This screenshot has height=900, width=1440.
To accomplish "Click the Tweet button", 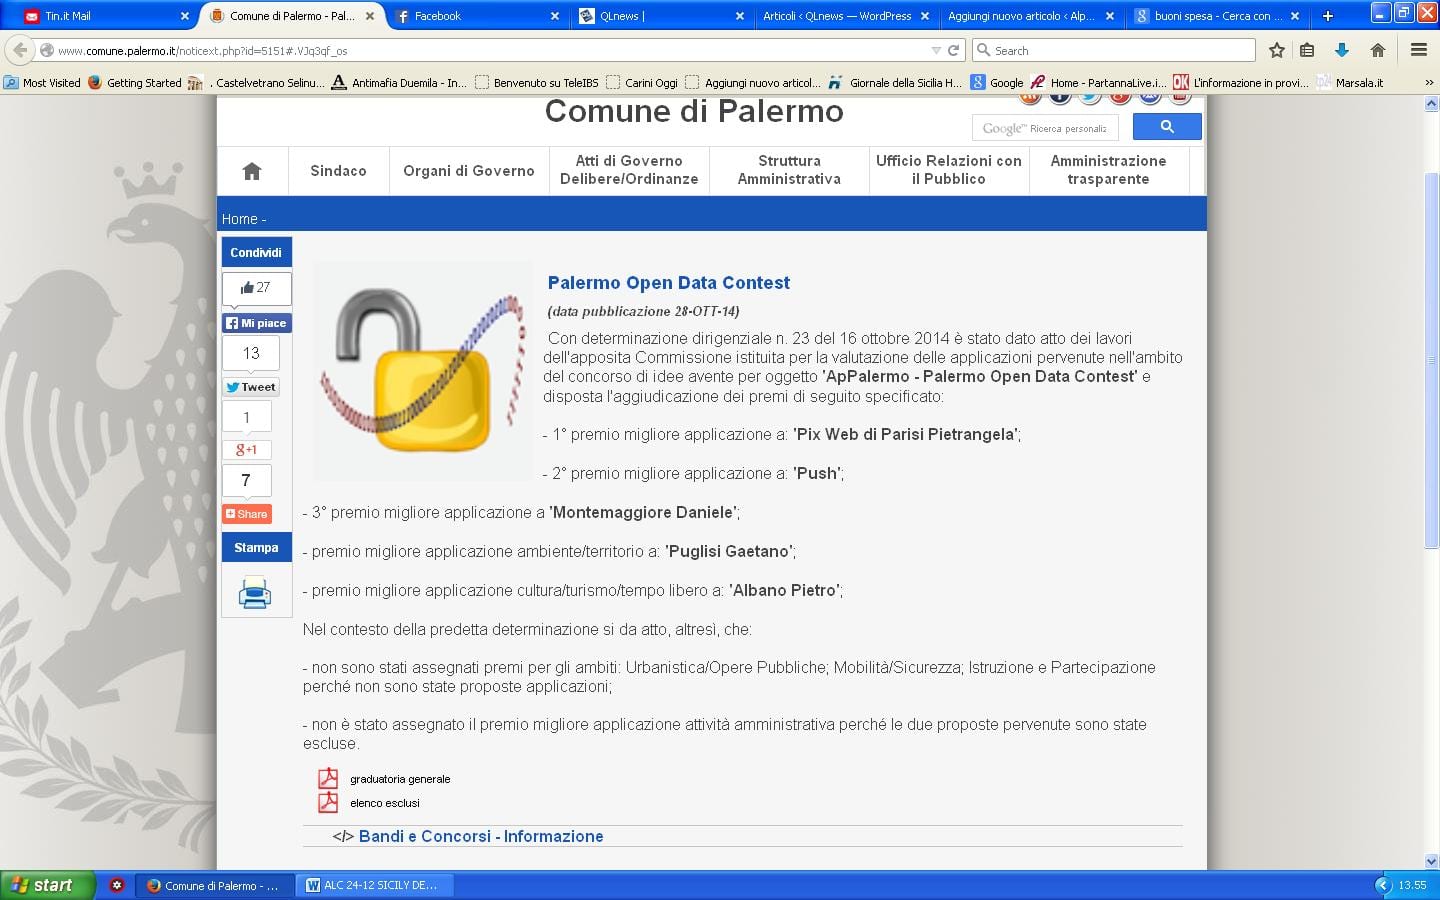I will click(x=251, y=387).
